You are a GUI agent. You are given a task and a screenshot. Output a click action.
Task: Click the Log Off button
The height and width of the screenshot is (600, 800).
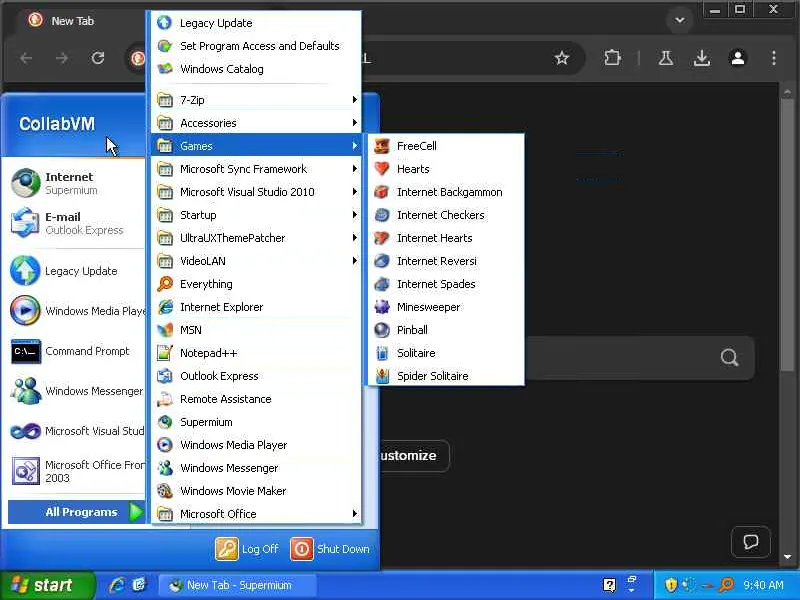(x=247, y=549)
